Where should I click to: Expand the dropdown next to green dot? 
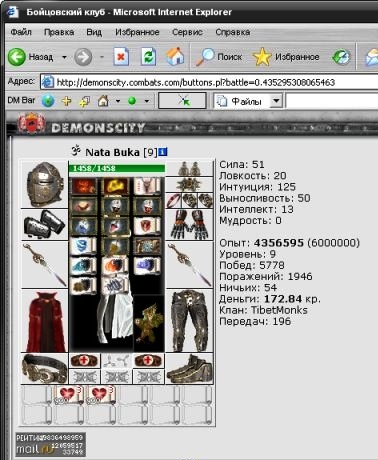pos(146,101)
